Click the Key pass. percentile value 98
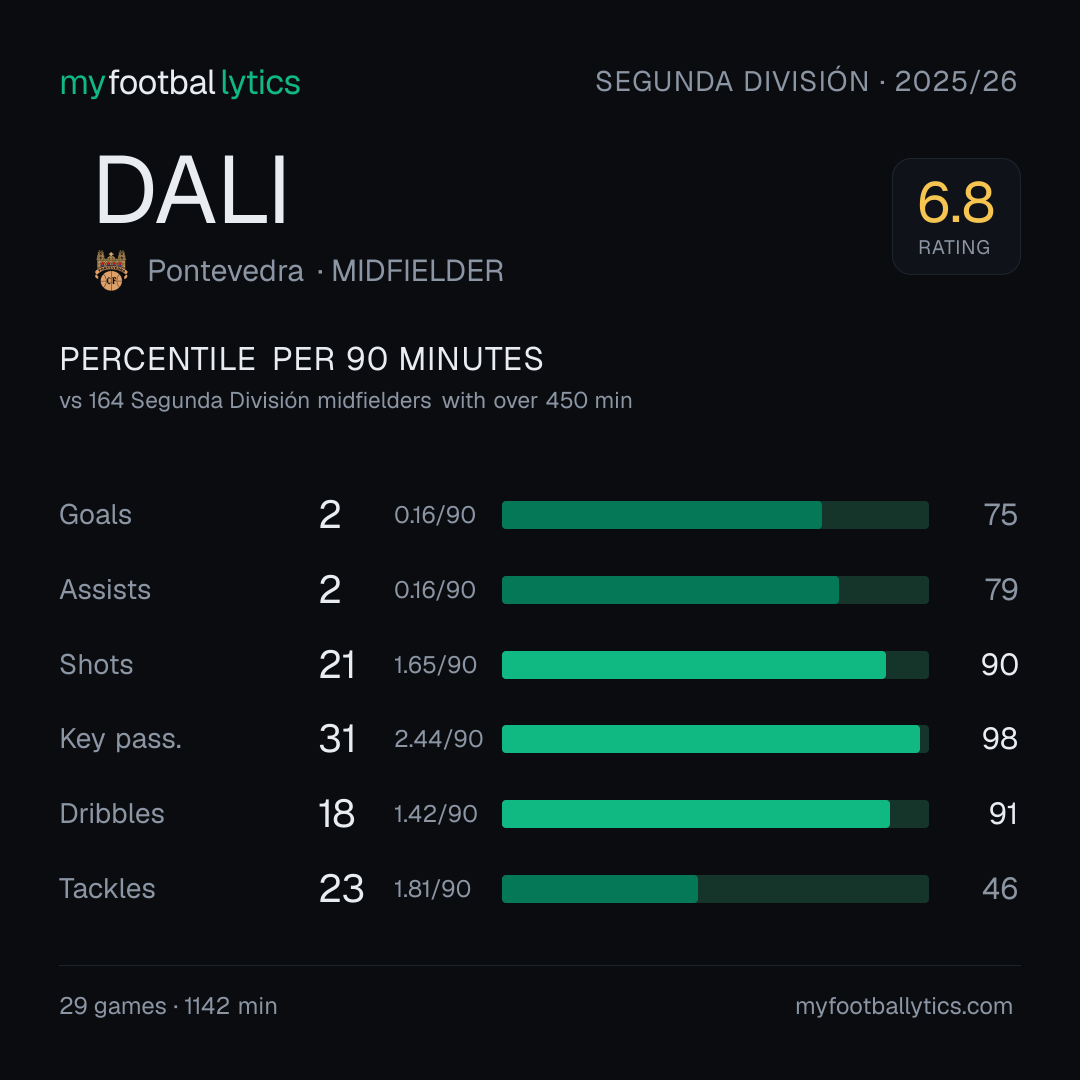 click(1000, 739)
